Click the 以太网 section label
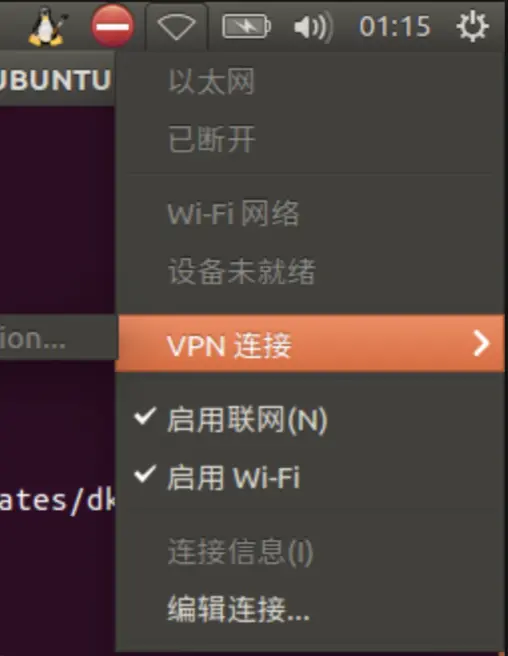 click(211, 82)
